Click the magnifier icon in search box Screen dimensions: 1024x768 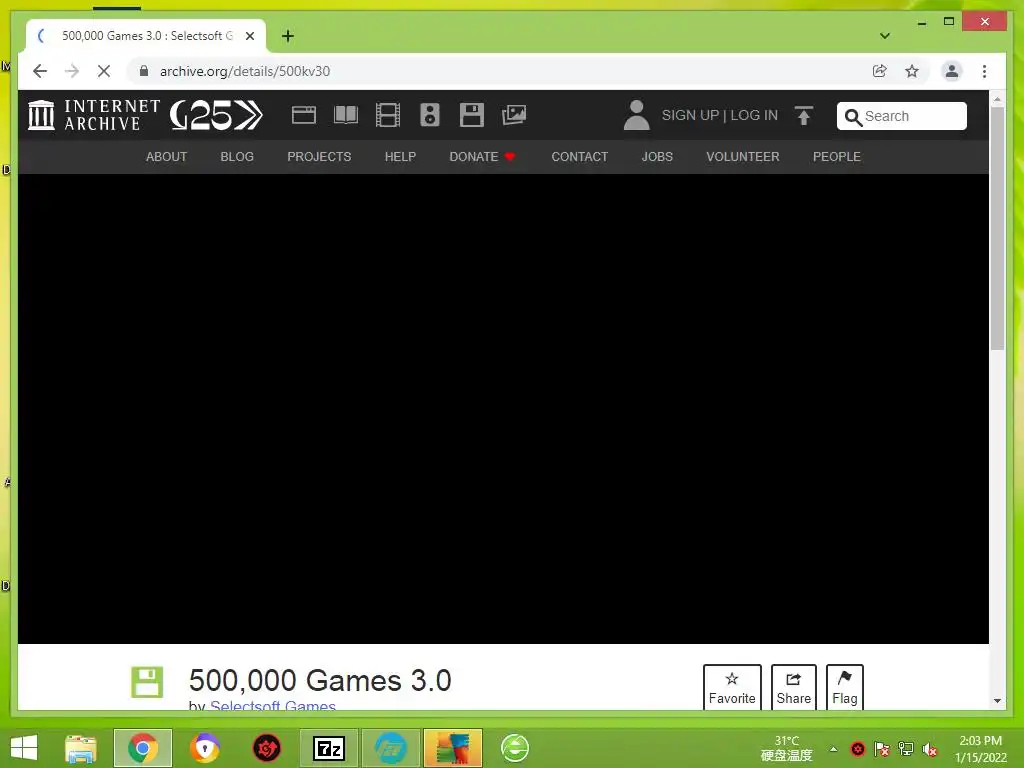(853, 117)
